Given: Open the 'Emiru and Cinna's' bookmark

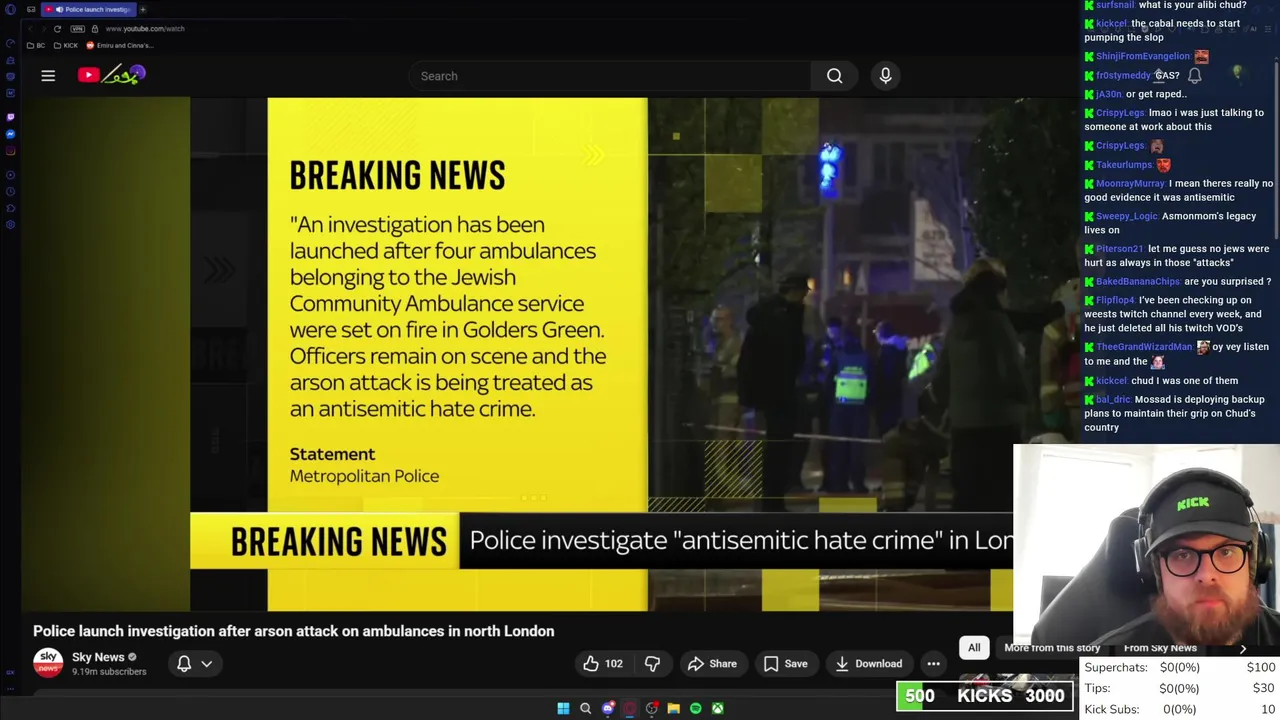Looking at the screenshot, I should click(120, 45).
